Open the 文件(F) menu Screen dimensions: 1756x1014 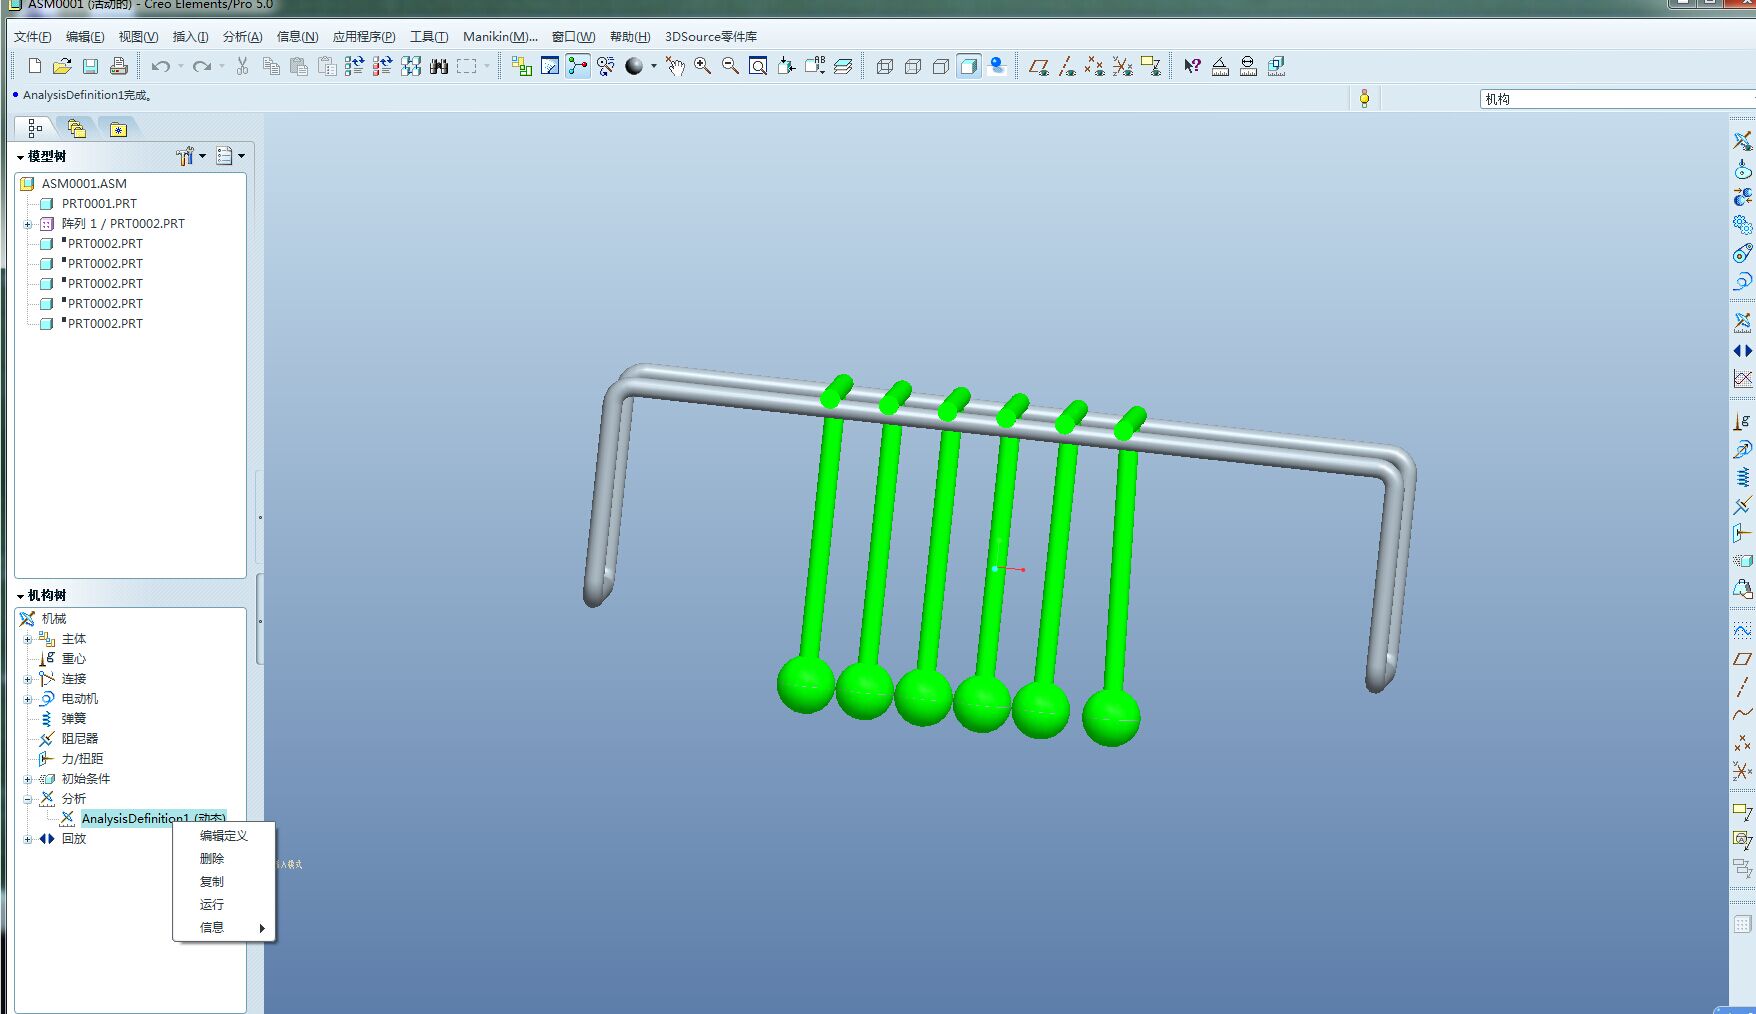(x=32, y=37)
